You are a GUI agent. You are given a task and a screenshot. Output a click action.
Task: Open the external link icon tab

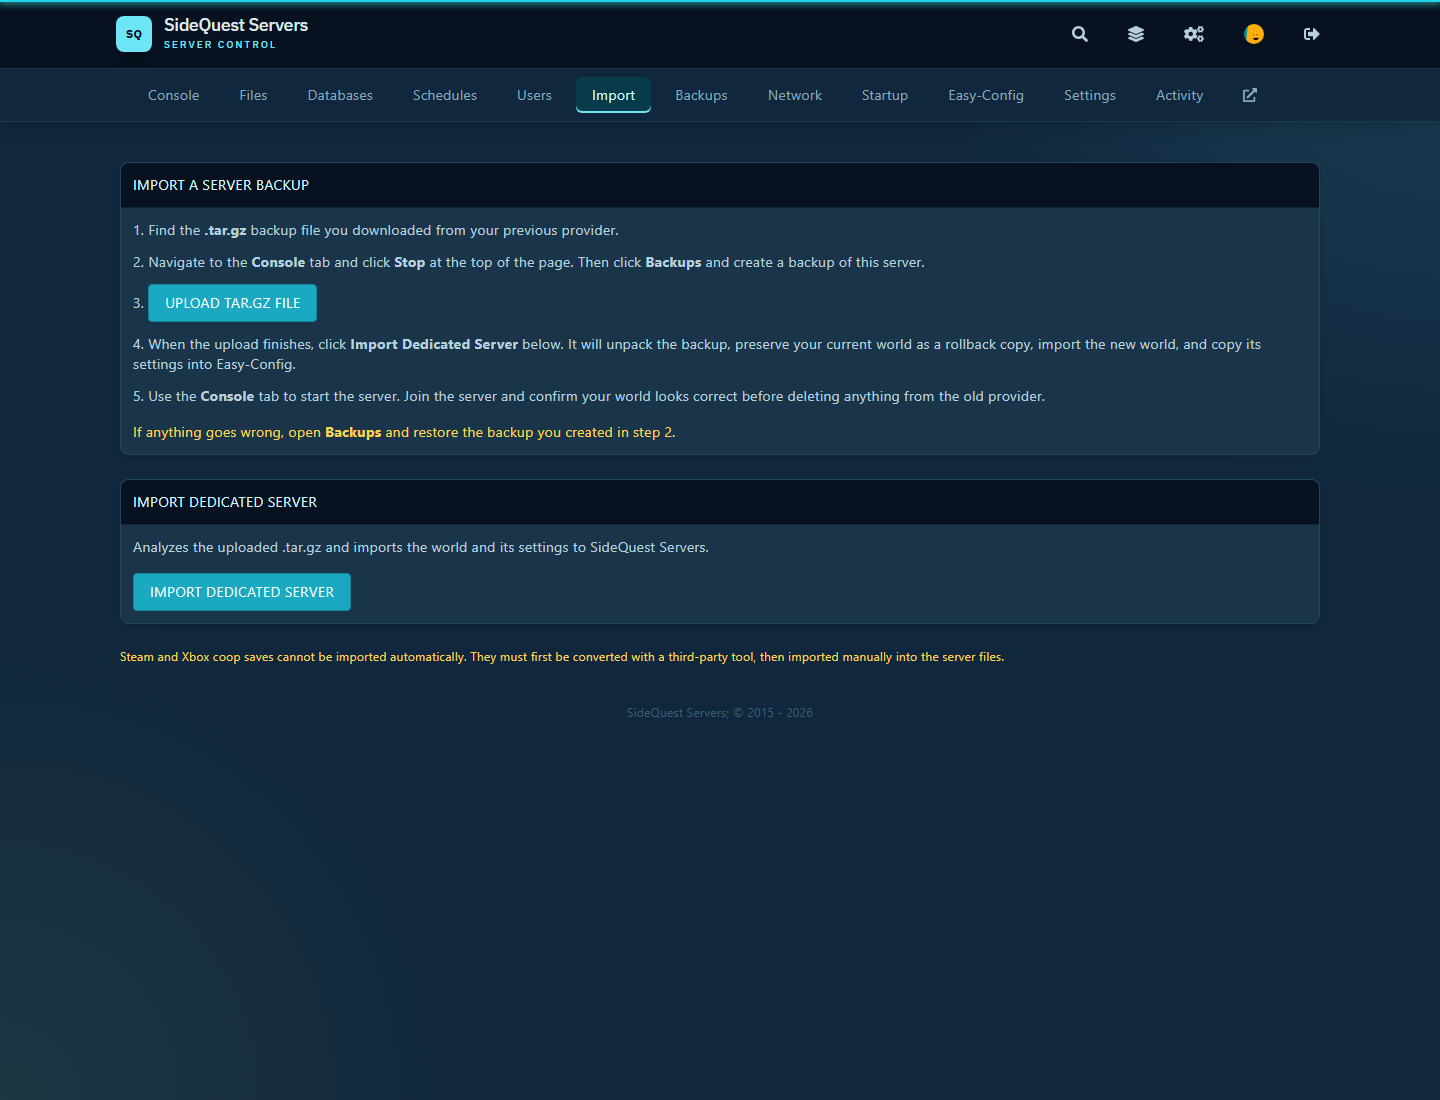point(1250,95)
